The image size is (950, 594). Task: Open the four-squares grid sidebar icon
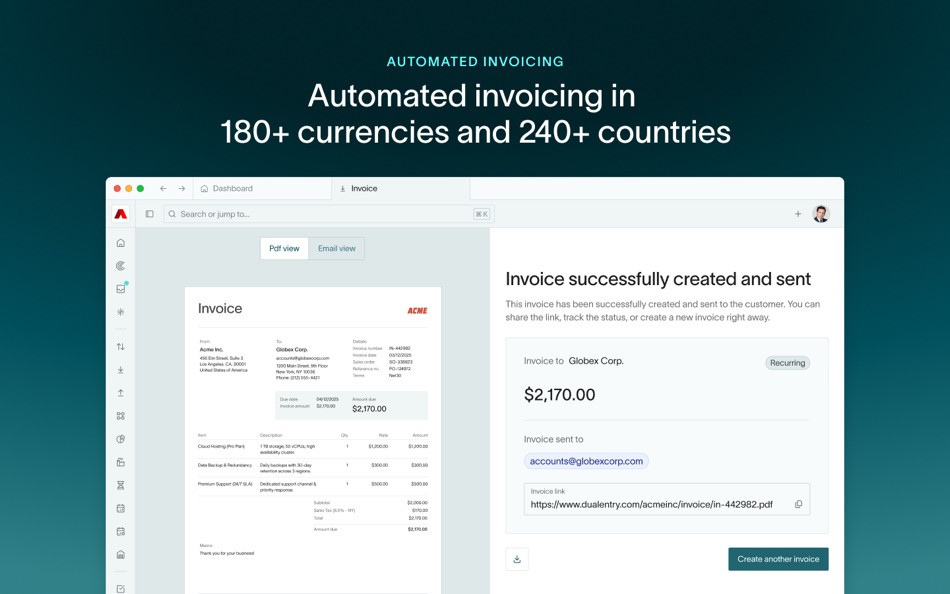coord(121,416)
